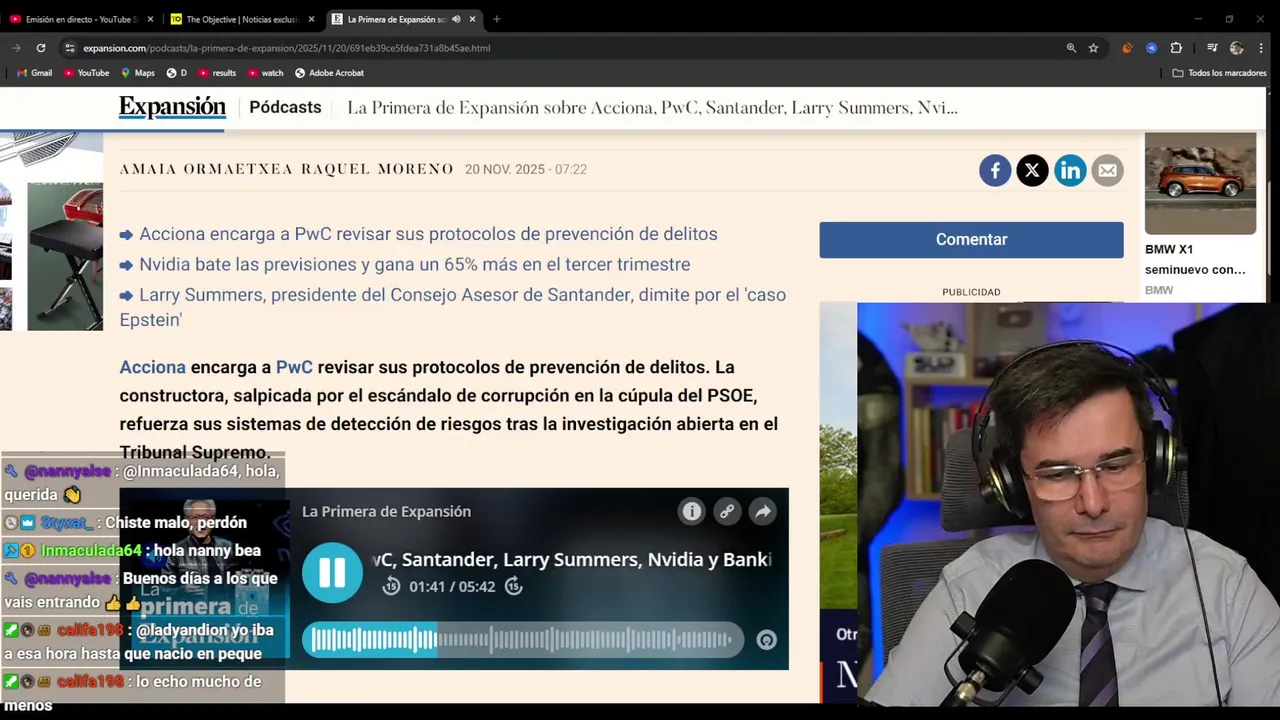Follow the Acciona link in the paragraph

[x=152, y=368]
